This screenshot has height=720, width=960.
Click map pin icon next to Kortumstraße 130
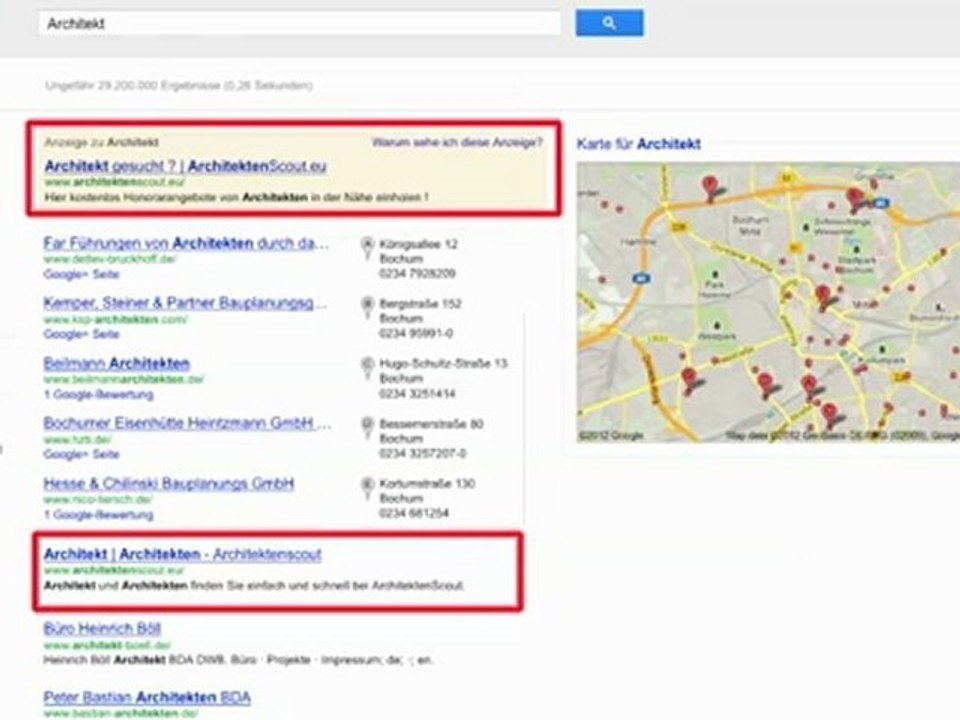coord(367,487)
